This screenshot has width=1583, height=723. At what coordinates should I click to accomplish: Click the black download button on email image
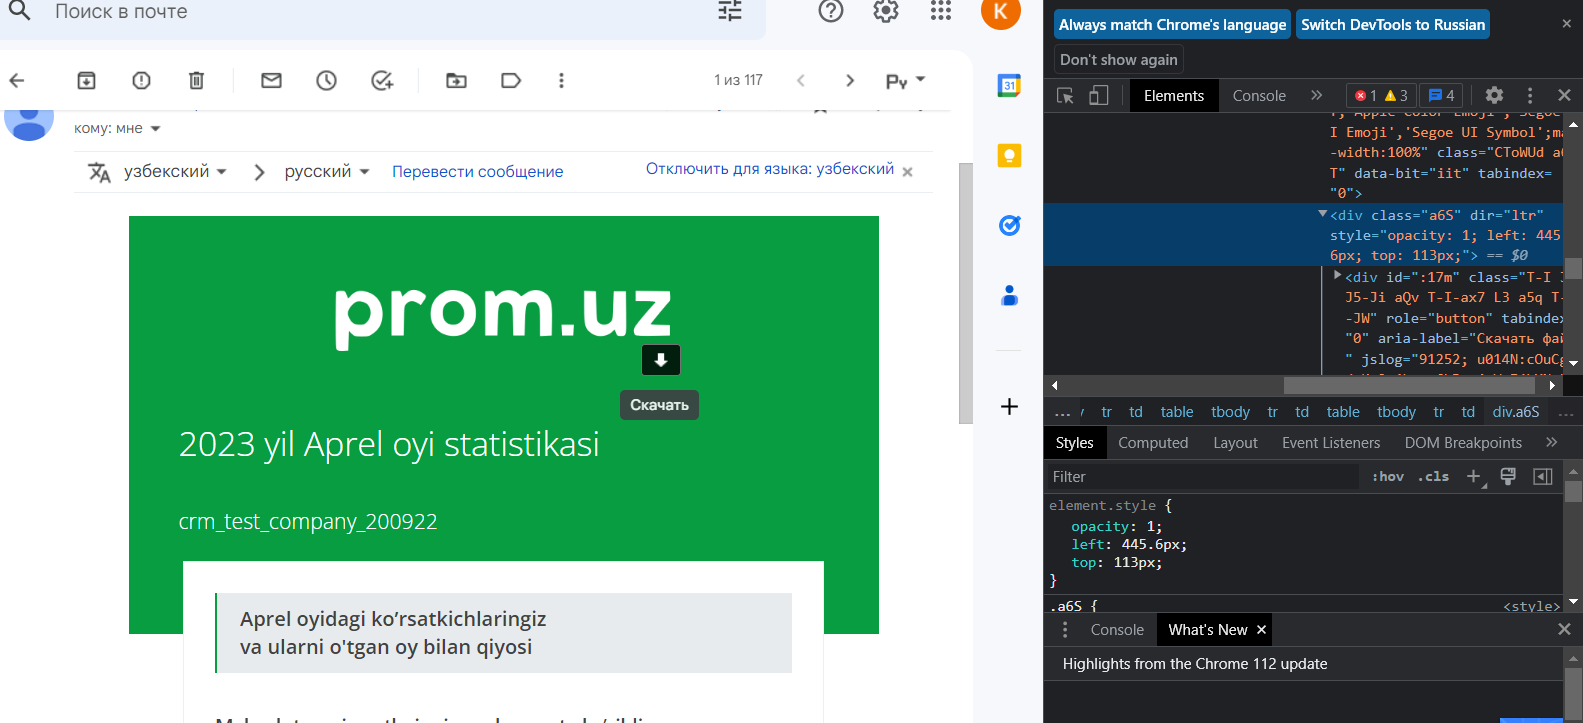(661, 360)
